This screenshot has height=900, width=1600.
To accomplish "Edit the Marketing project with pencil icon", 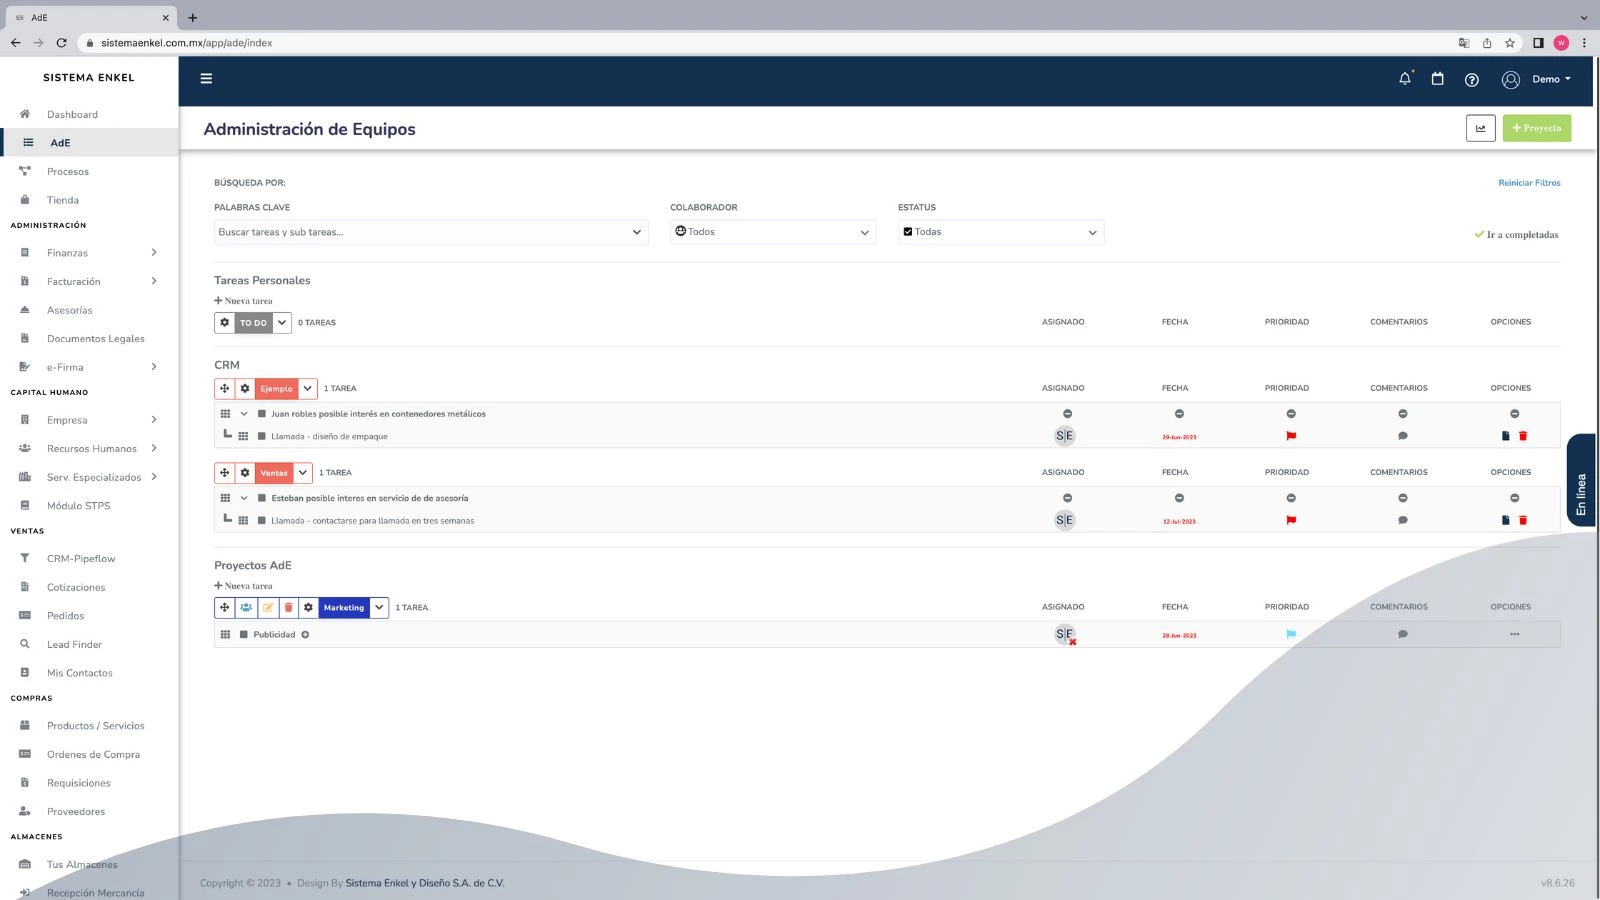I will point(267,608).
